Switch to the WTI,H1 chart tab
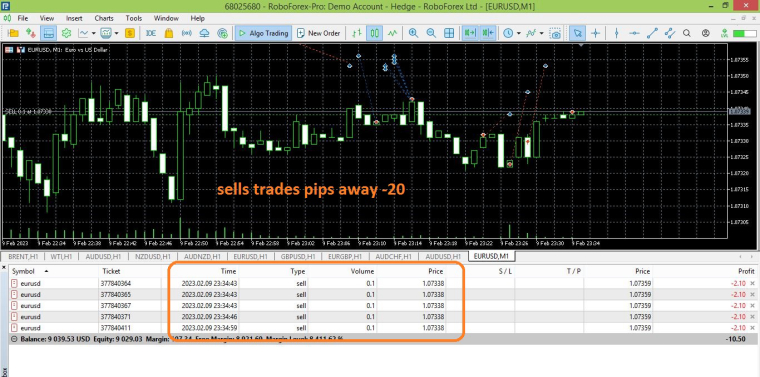This screenshot has height=377, width=760. point(61,256)
